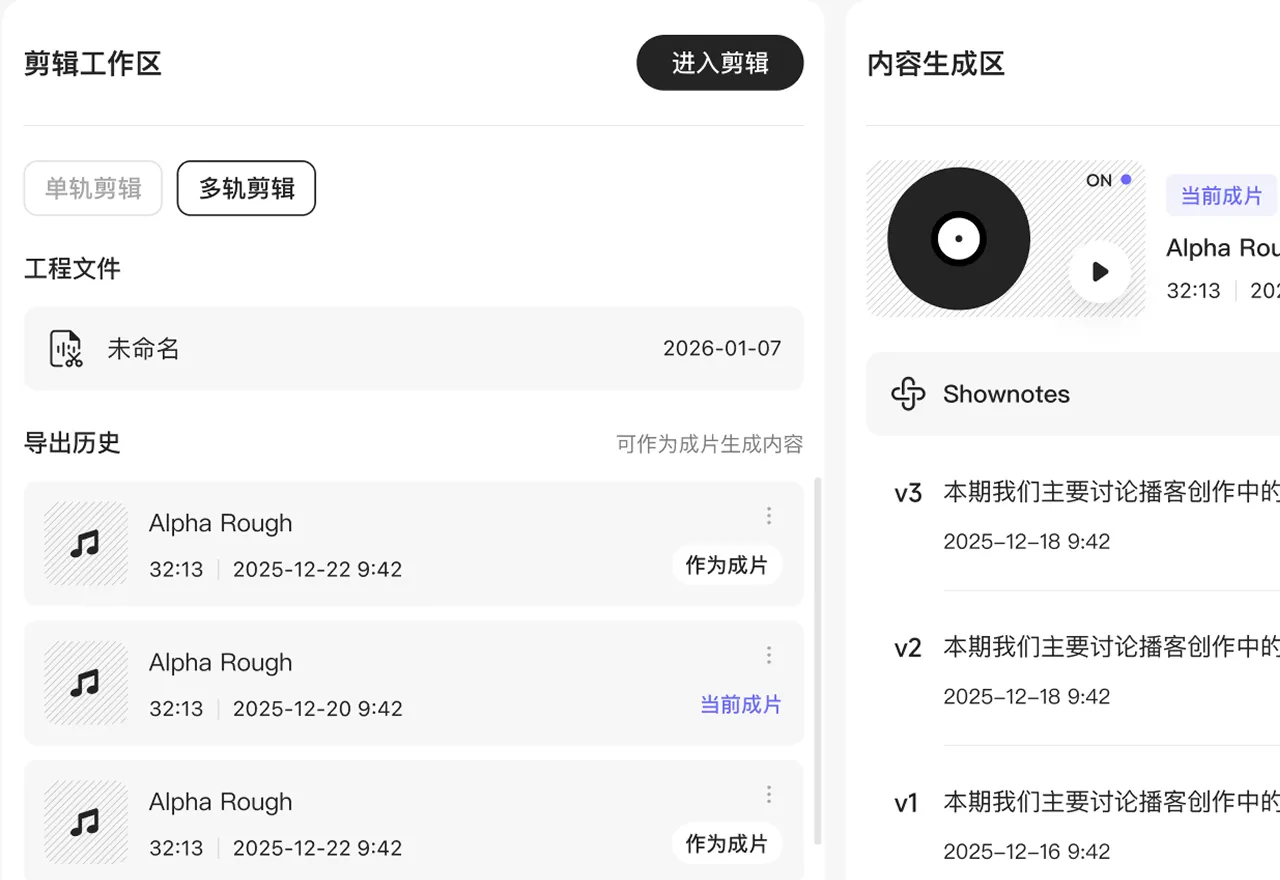Open more options for last Alpha Rough export
The height and width of the screenshot is (880, 1280).
(x=768, y=794)
